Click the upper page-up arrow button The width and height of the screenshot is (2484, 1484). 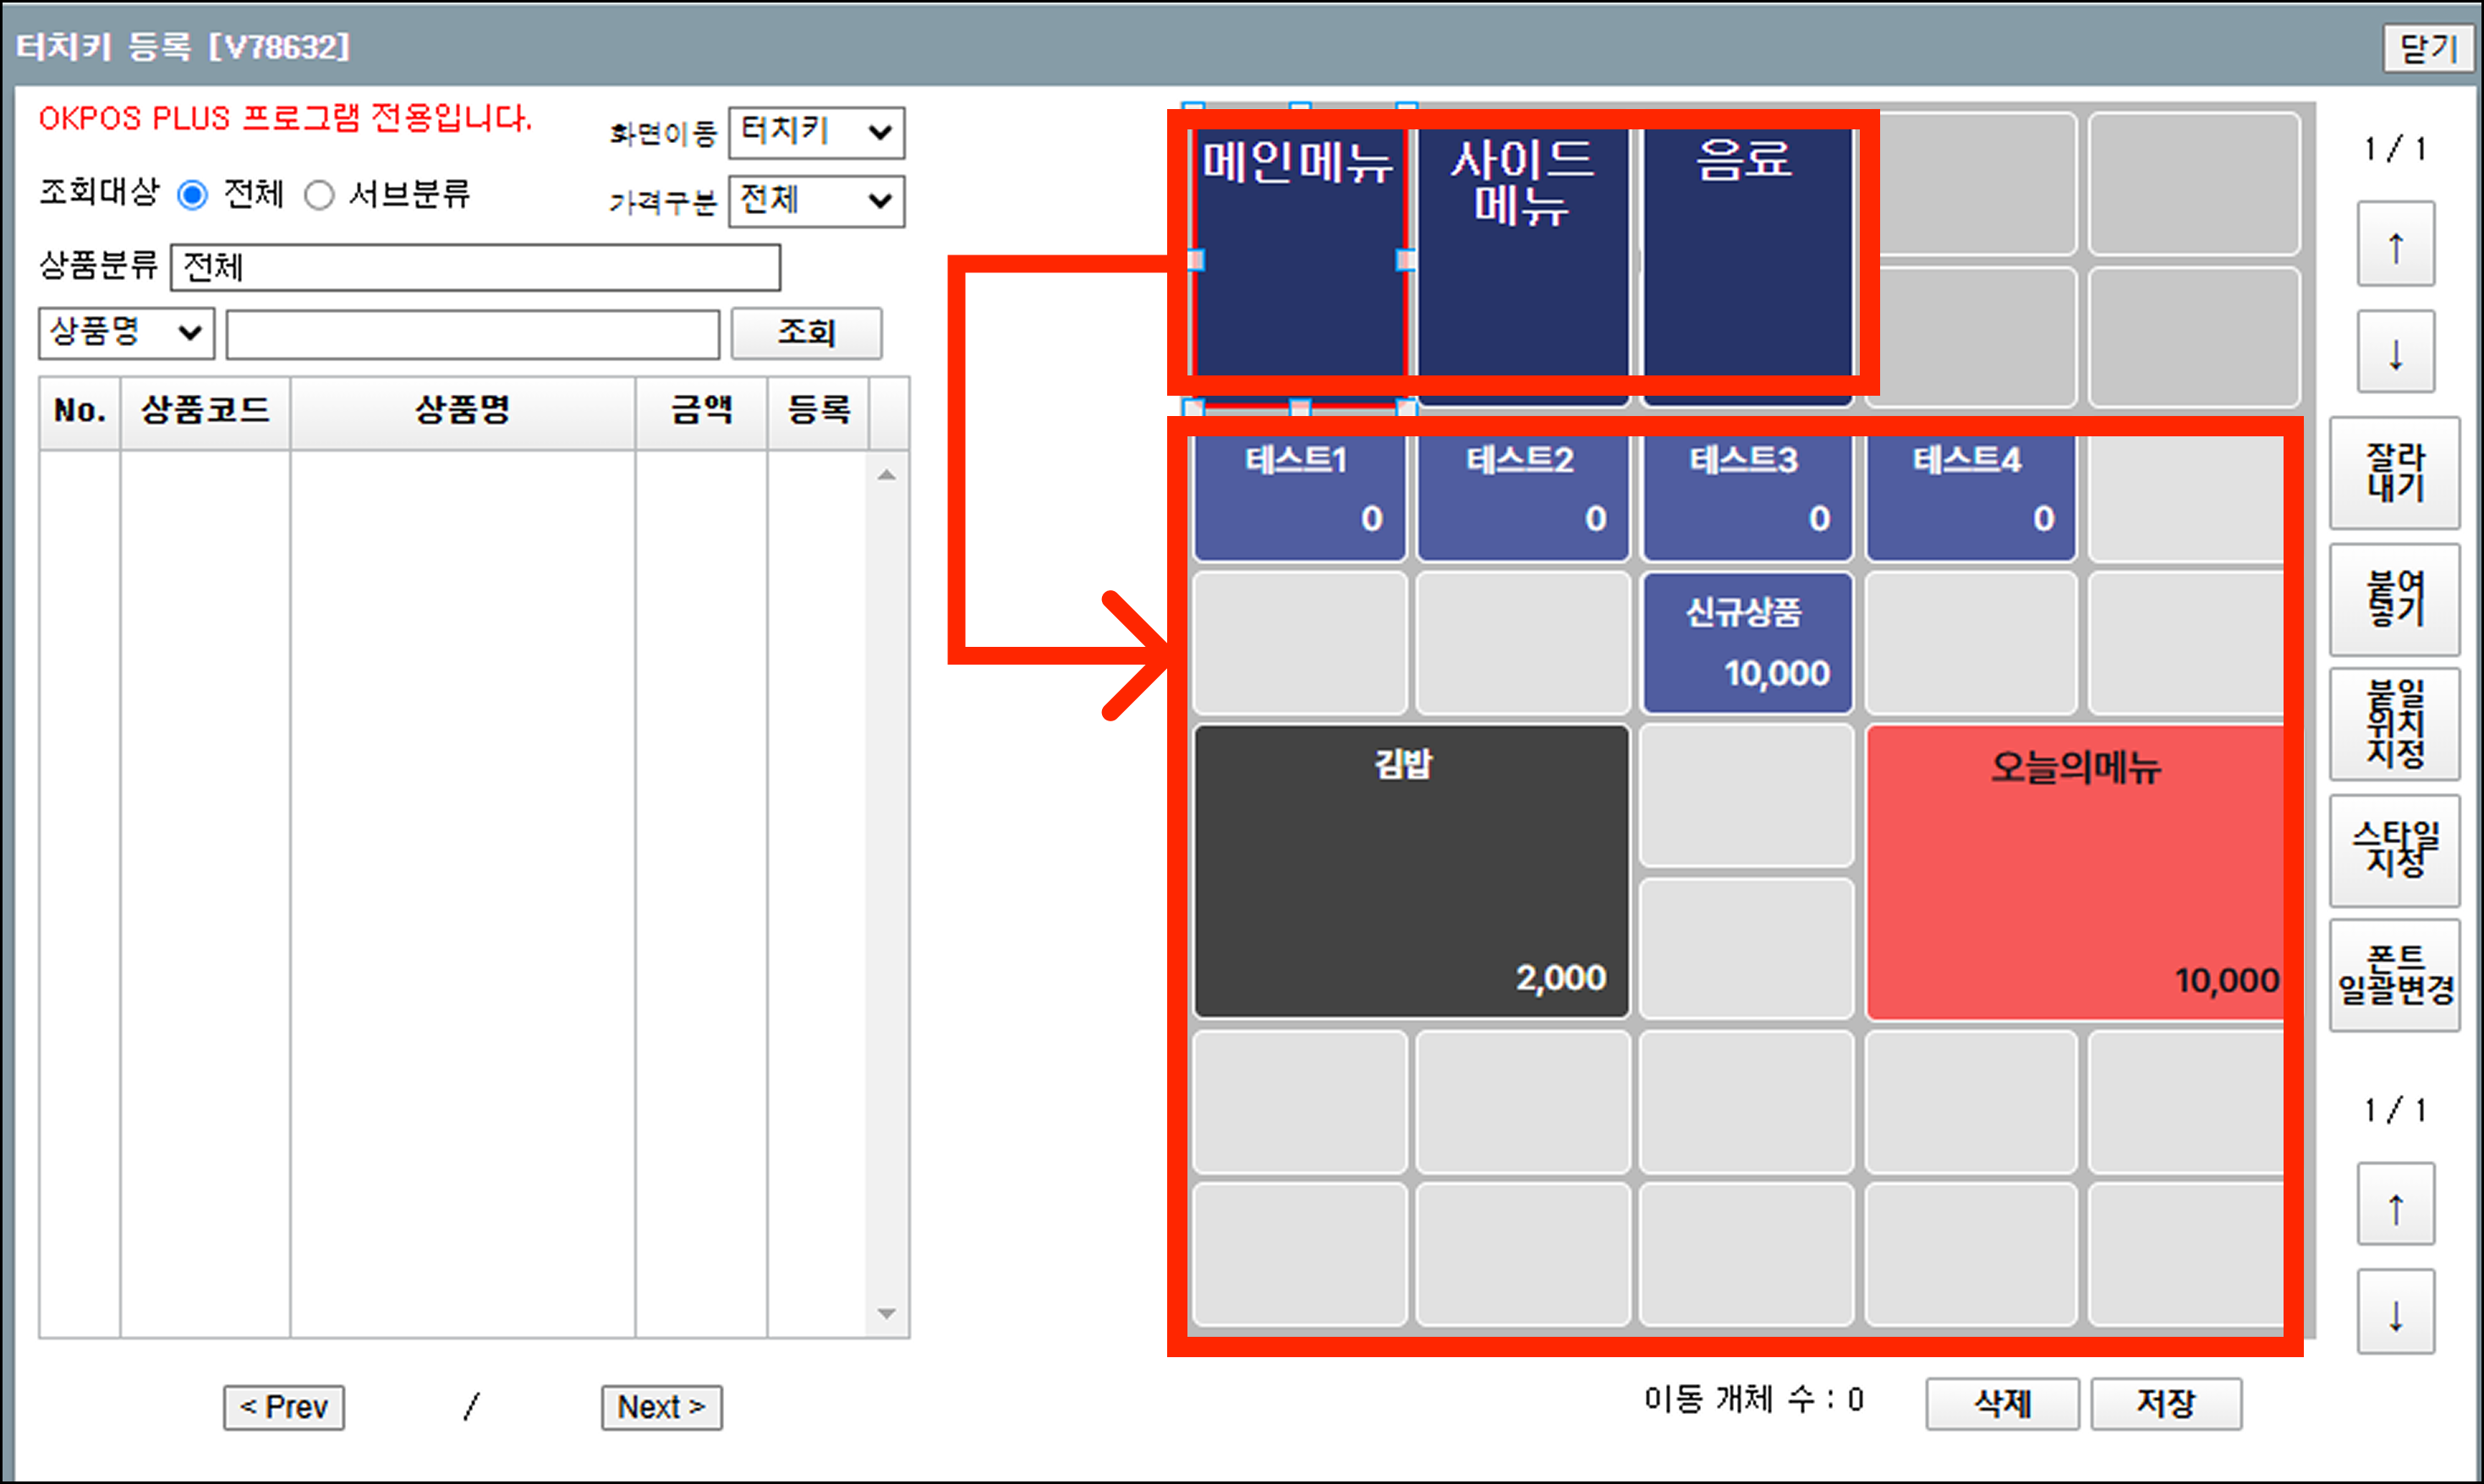point(2395,245)
